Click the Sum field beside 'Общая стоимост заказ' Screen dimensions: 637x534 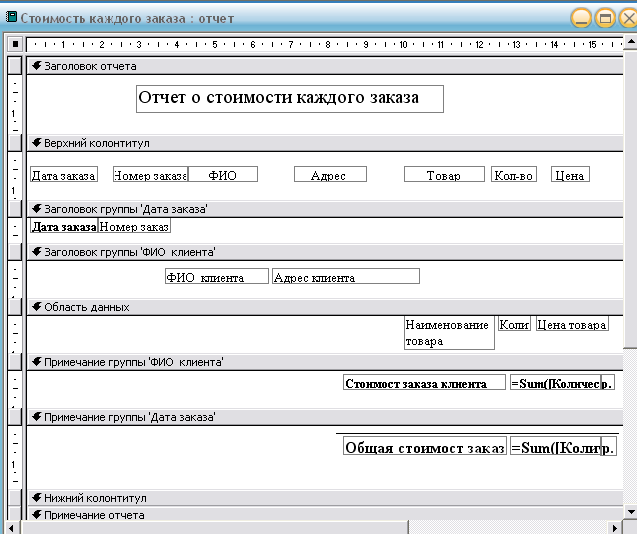(x=554, y=448)
